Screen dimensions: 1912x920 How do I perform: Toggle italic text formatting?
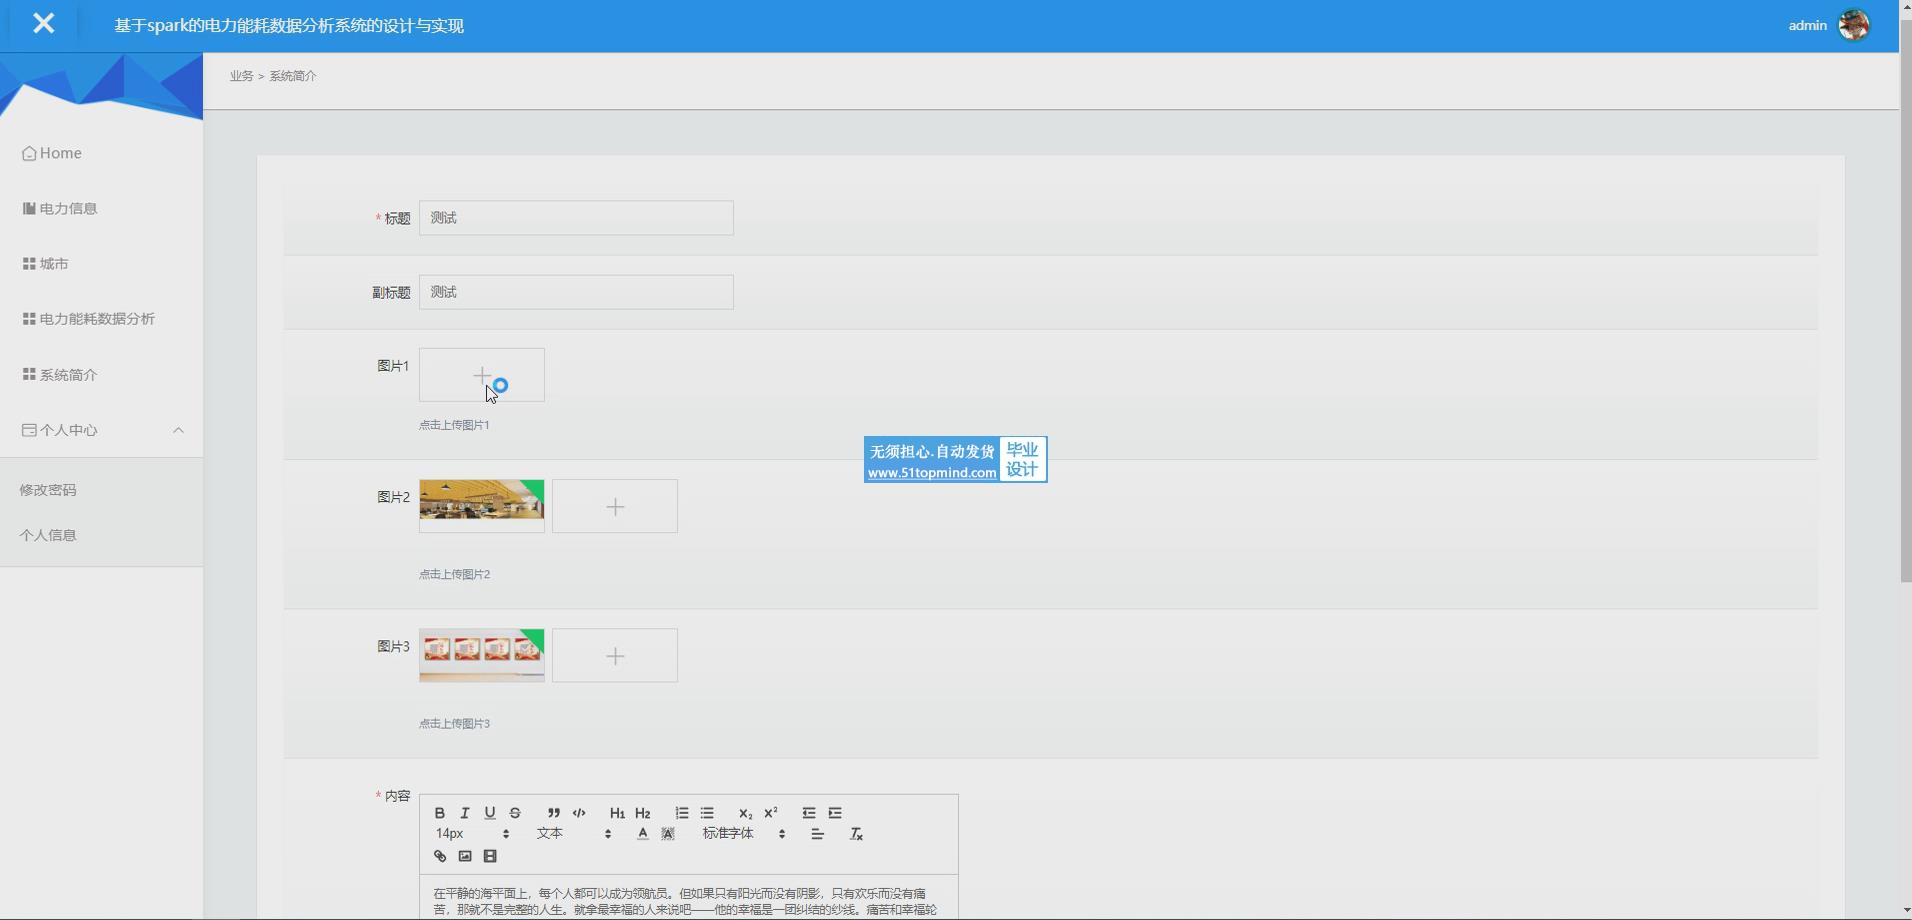(464, 813)
